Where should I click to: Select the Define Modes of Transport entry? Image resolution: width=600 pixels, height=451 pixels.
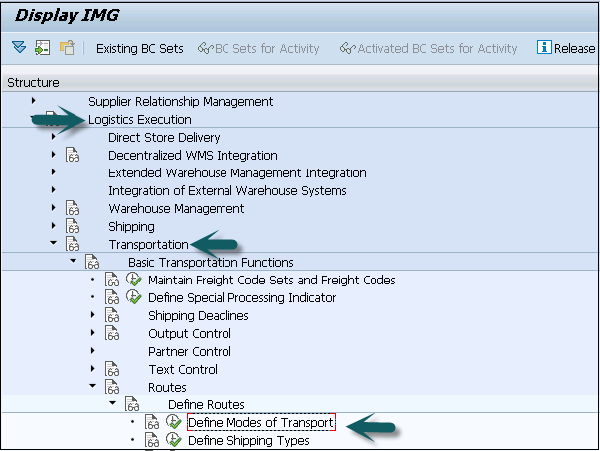(x=261, y=423)
